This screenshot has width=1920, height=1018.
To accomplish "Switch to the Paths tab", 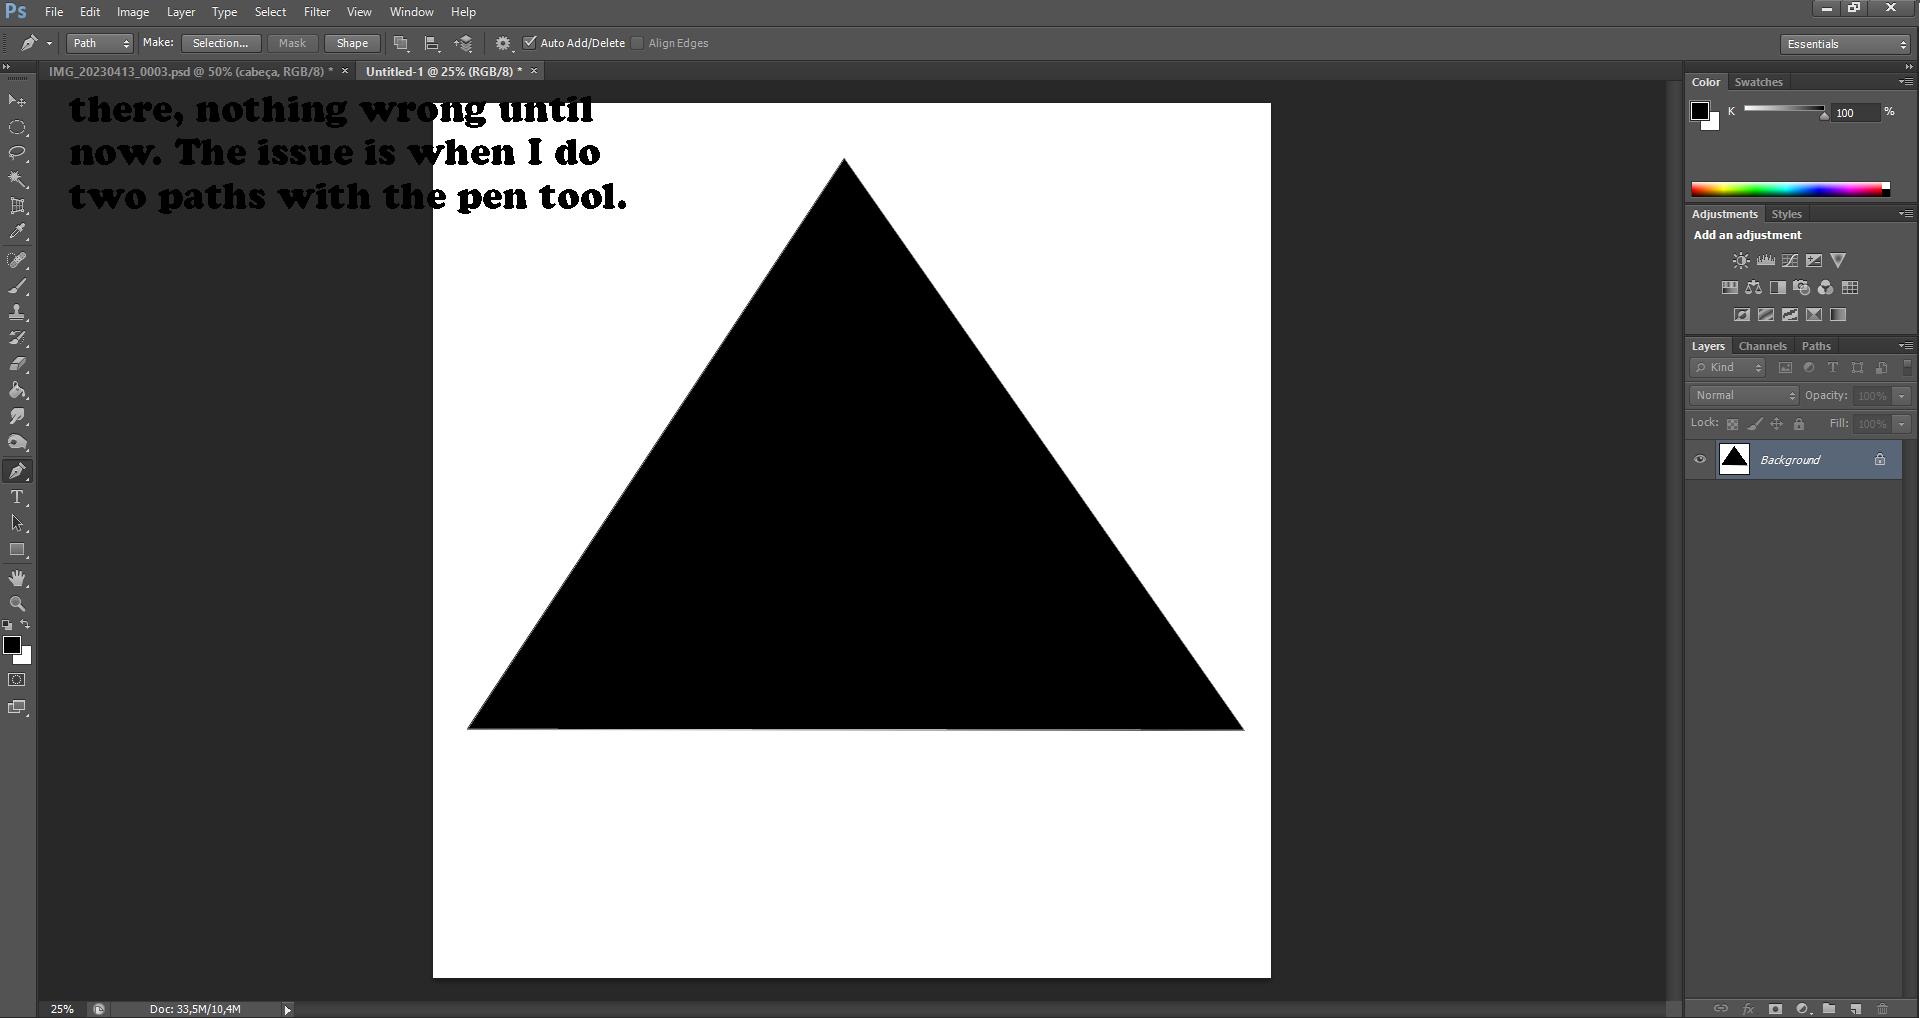I will [1816, 346].
